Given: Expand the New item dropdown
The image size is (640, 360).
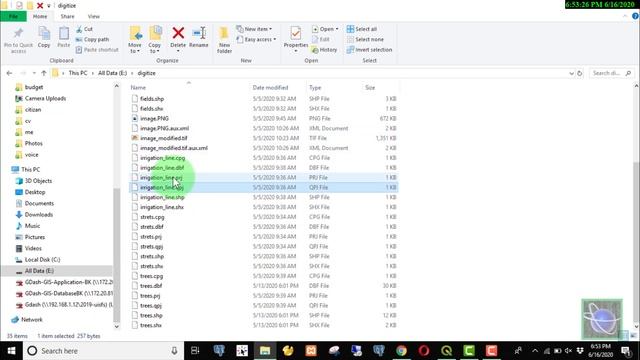Looking at the screenshot, I should coord(270,29).
